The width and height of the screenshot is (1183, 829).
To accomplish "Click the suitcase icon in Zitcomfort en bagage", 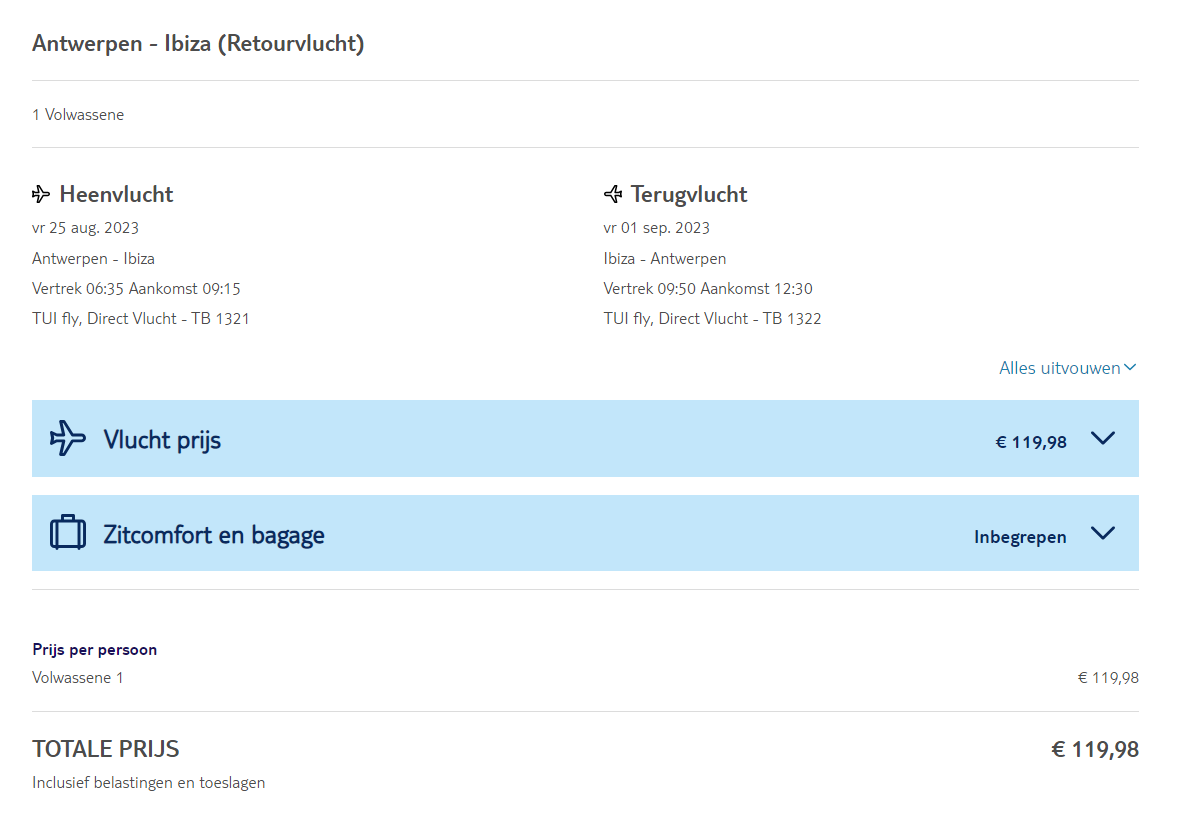I will 68,533.
